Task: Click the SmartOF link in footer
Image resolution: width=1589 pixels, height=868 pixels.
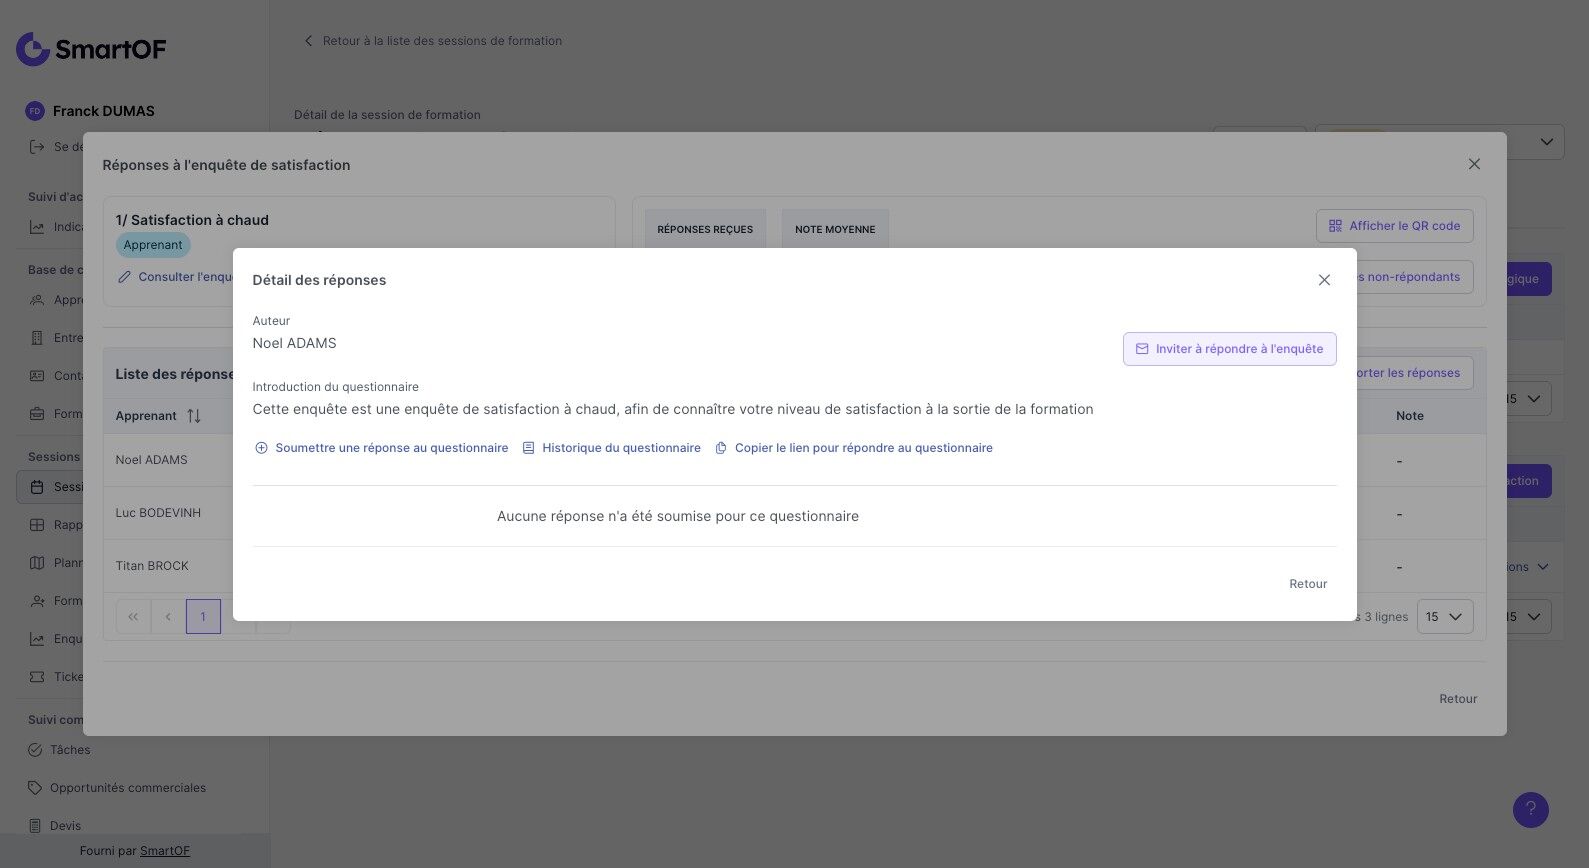Action: pos(165,851)
